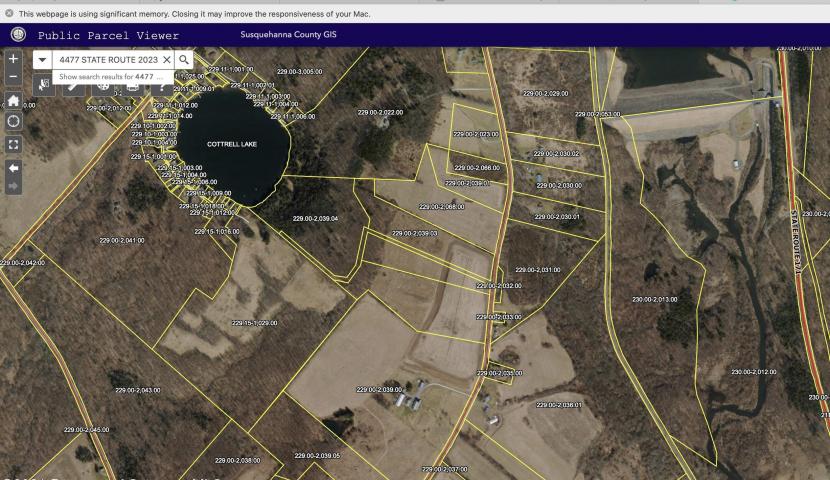Viewport: 830px width, 480px height.
Task: Click the STATE ROUTE 171 road label
Action: pos(796,242)
